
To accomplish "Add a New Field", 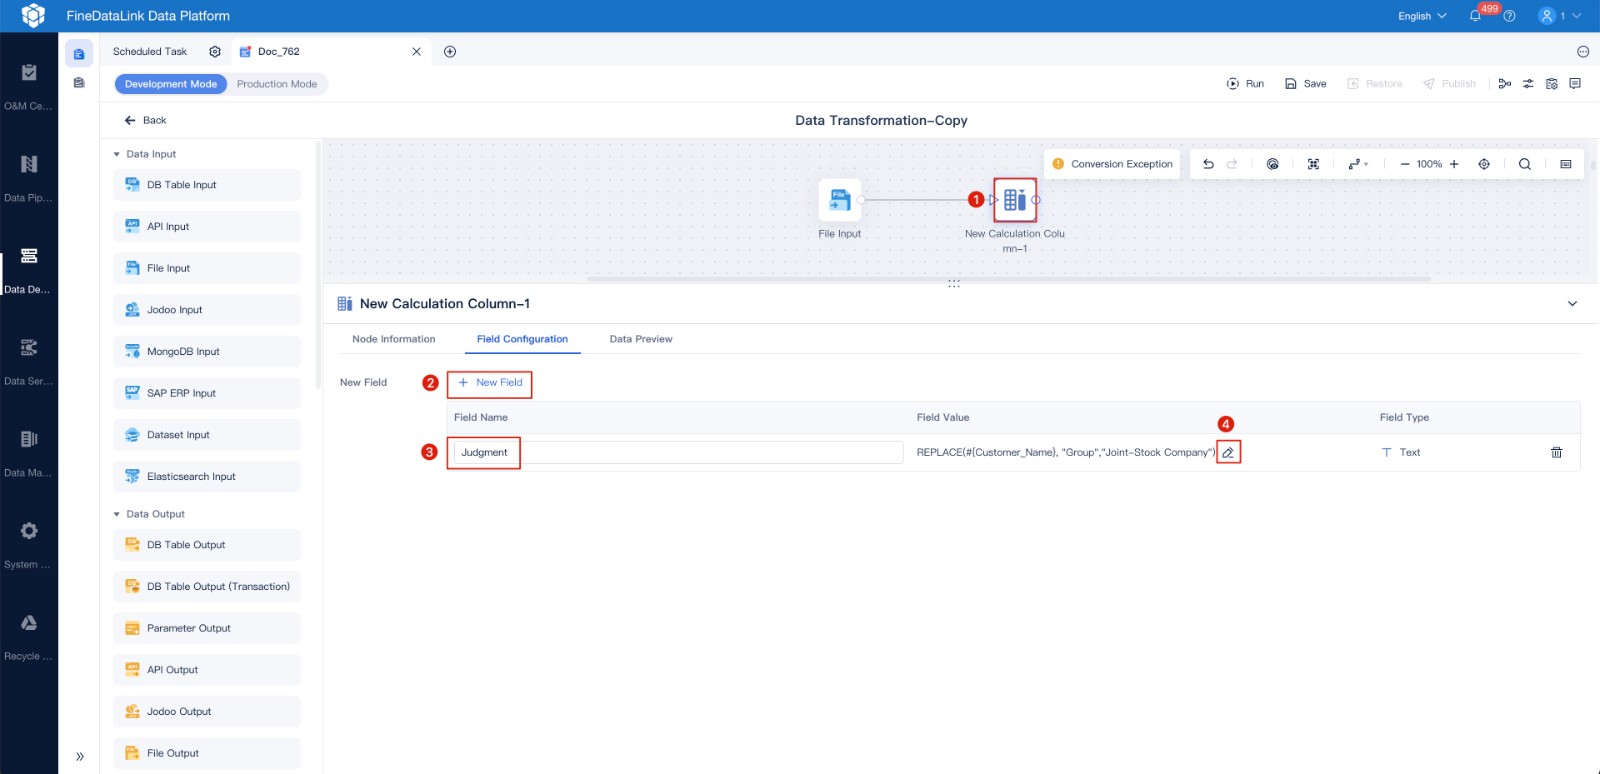I will point(490,383).
